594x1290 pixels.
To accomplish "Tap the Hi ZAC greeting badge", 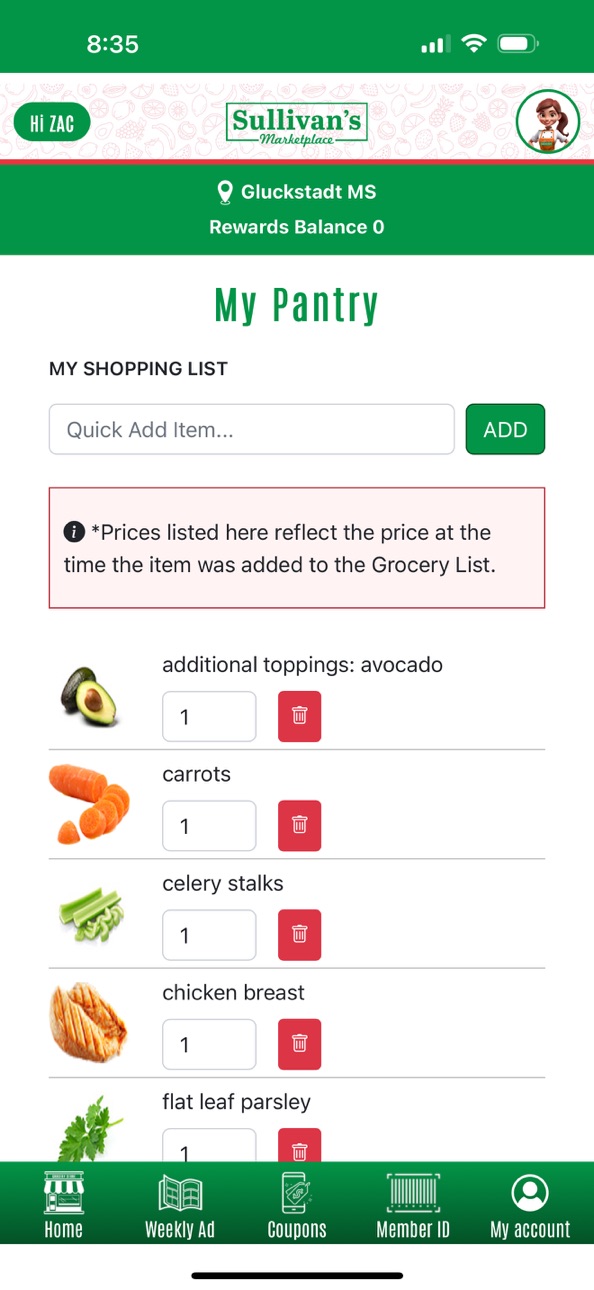I will tap(52, 124).
